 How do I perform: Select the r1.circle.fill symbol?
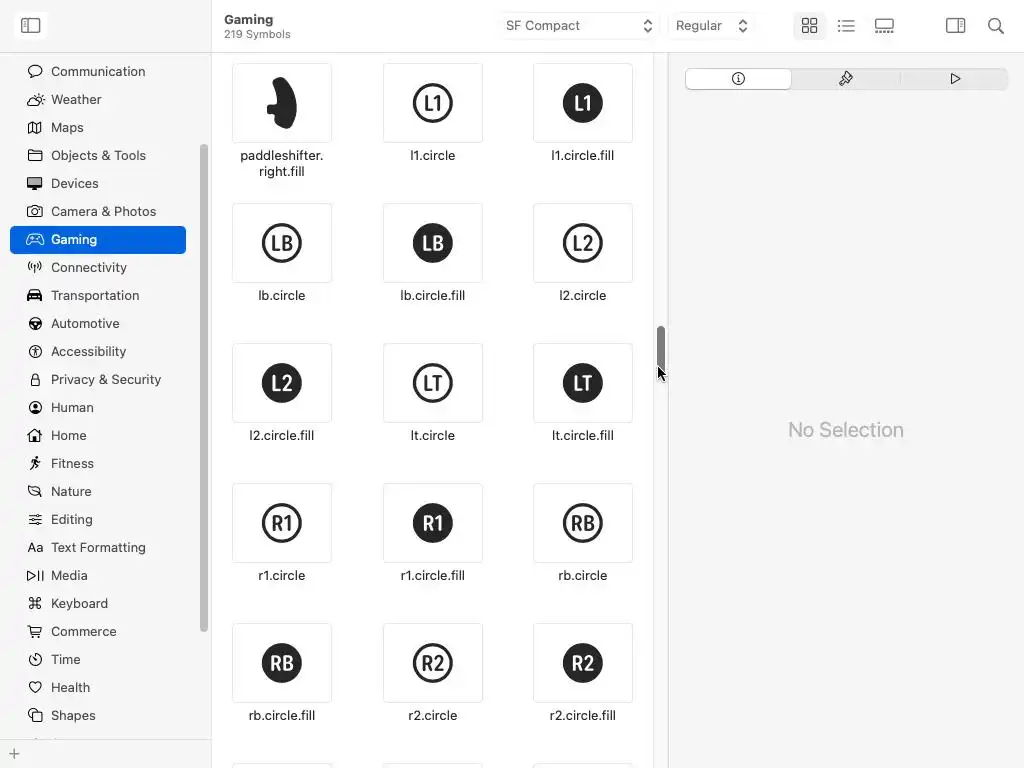click(432, 523)
